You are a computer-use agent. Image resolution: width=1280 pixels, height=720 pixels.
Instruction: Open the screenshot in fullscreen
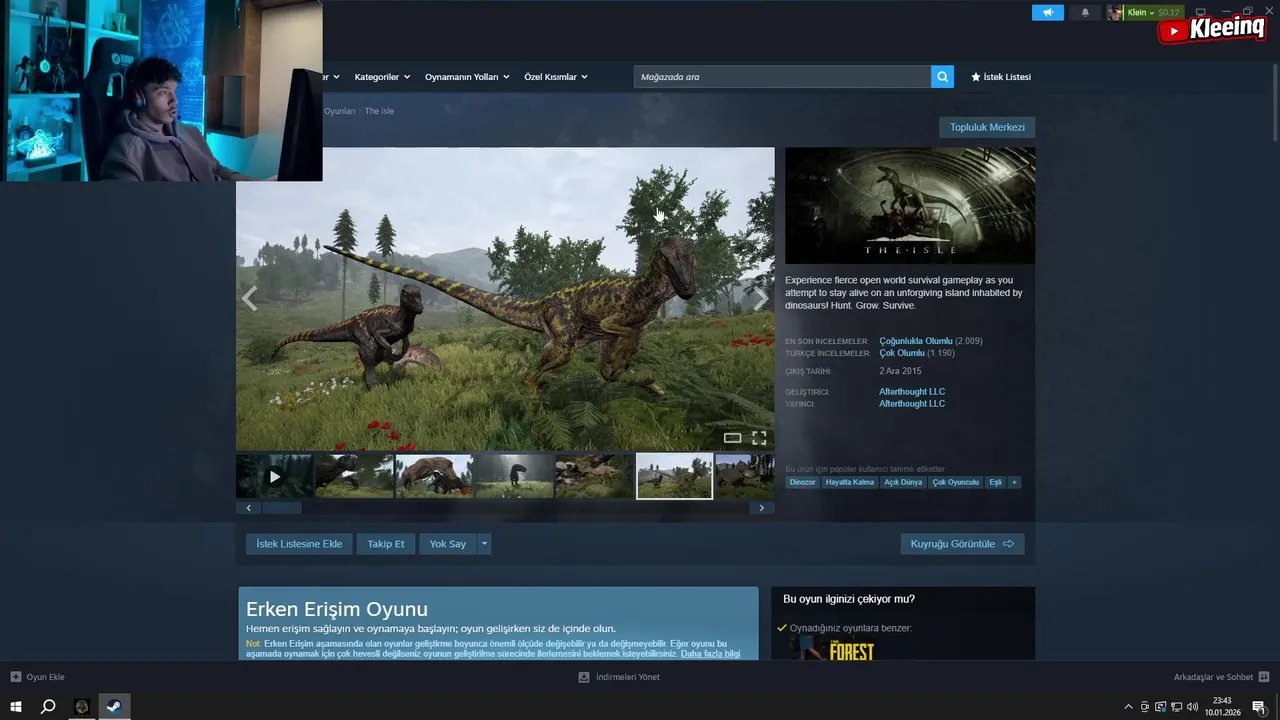[759, 438]
